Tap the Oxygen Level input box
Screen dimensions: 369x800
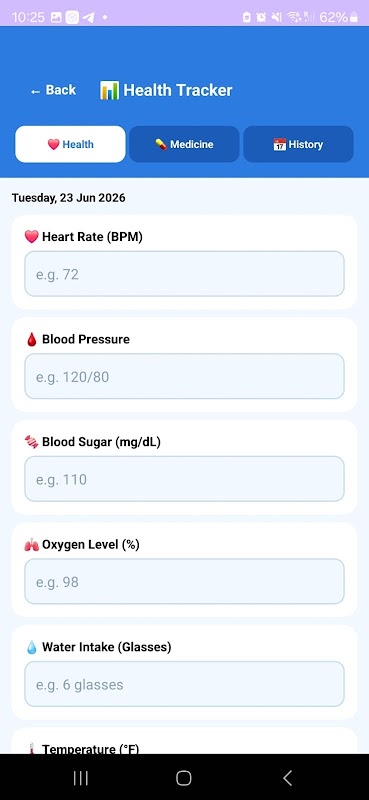pos(184,581)
